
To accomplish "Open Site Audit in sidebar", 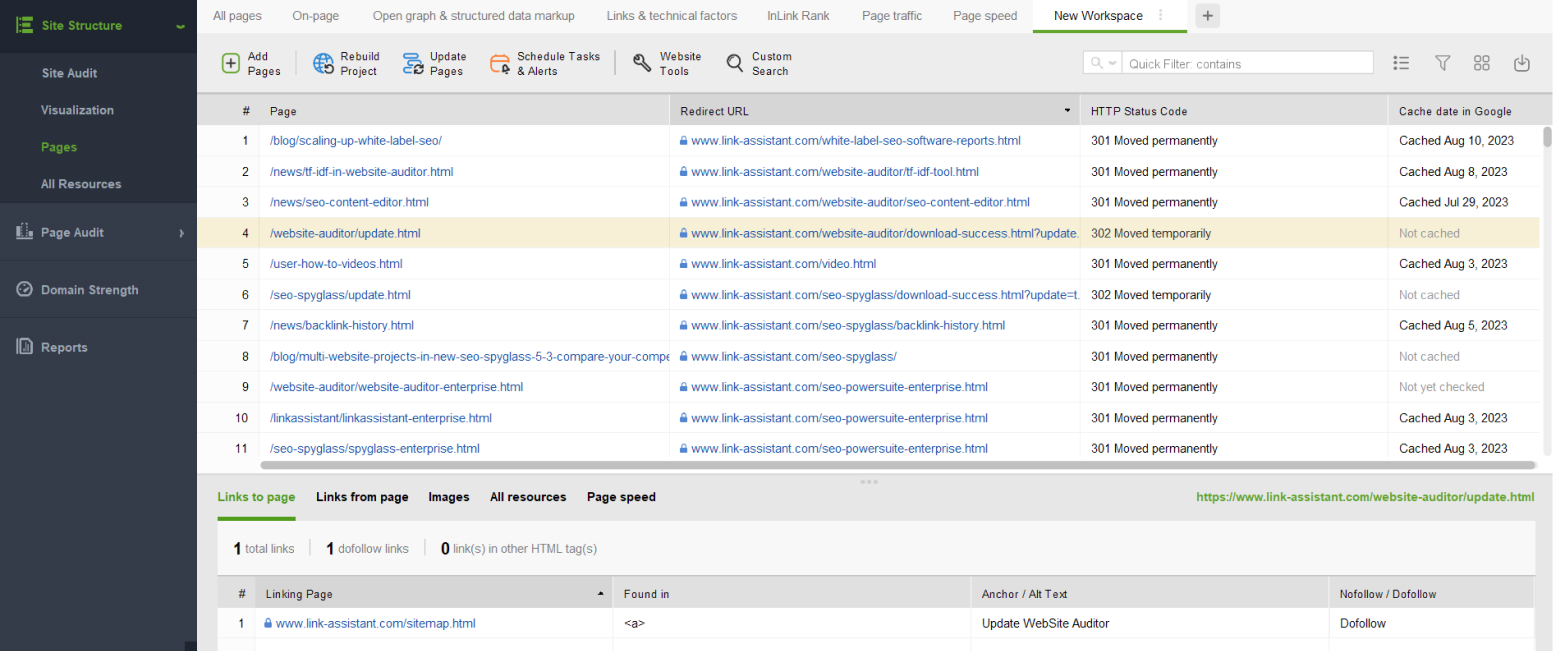I will (69, 73).
